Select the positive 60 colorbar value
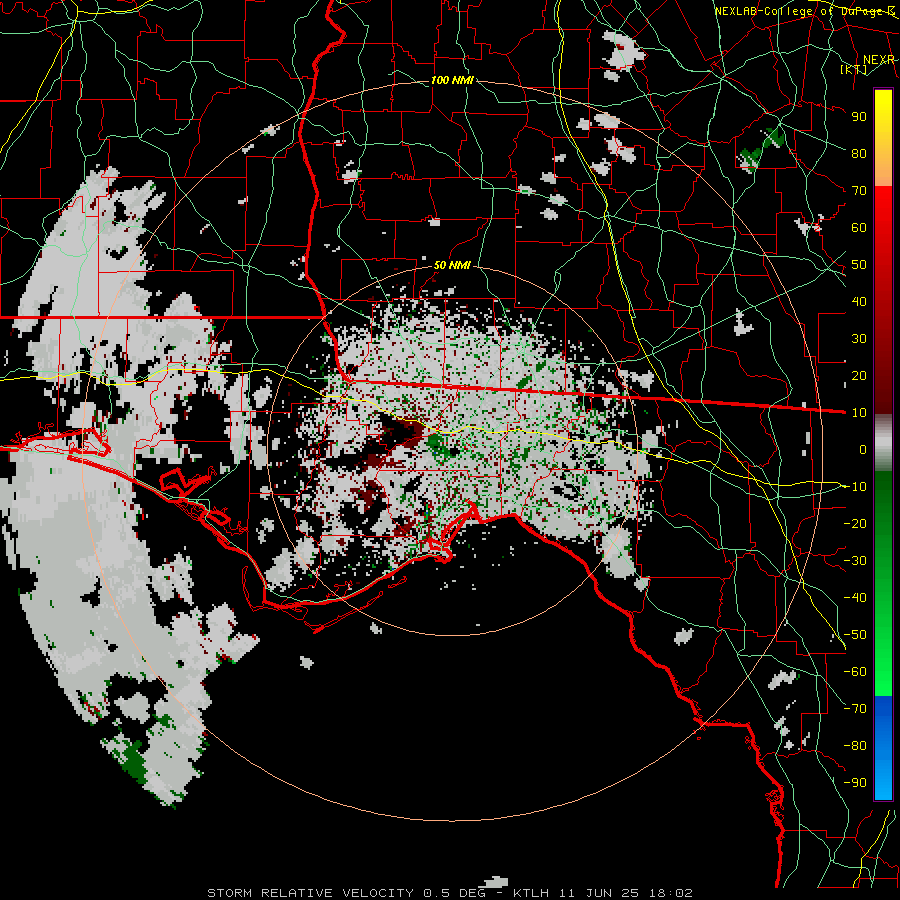 click(x=859, y=228)
